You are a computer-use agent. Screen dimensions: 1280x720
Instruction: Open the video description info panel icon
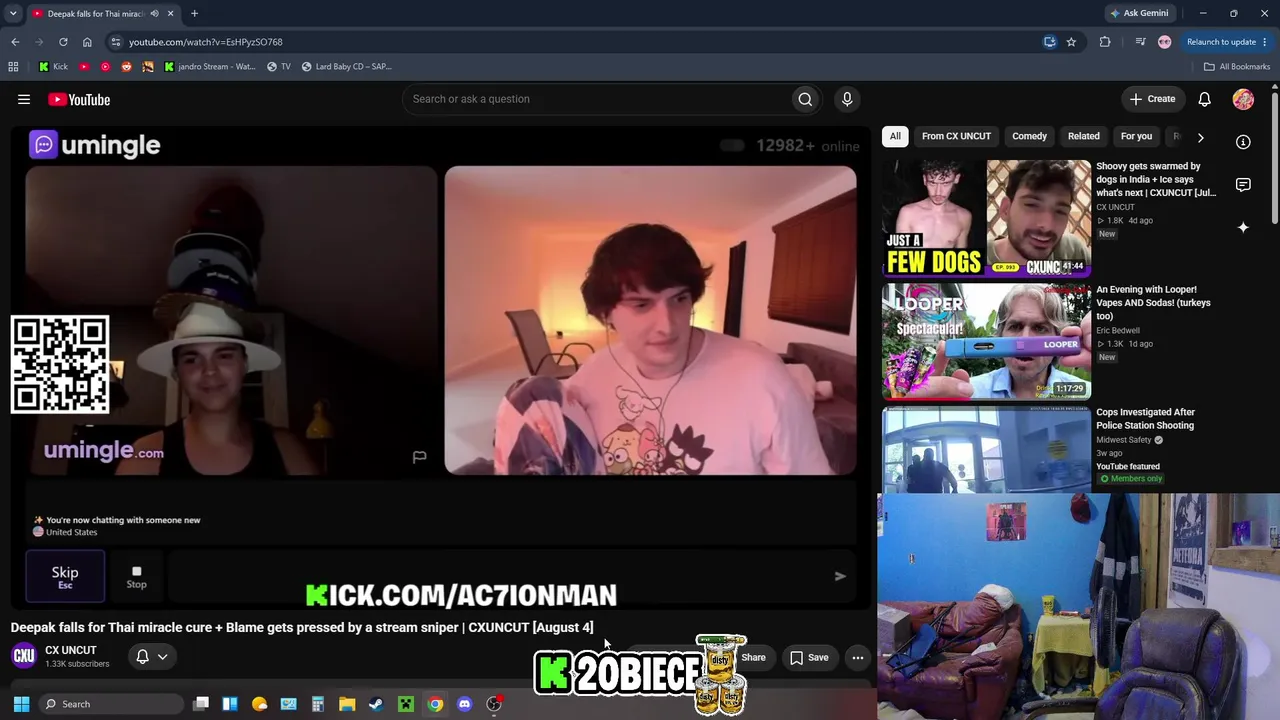coord(1243,142)
